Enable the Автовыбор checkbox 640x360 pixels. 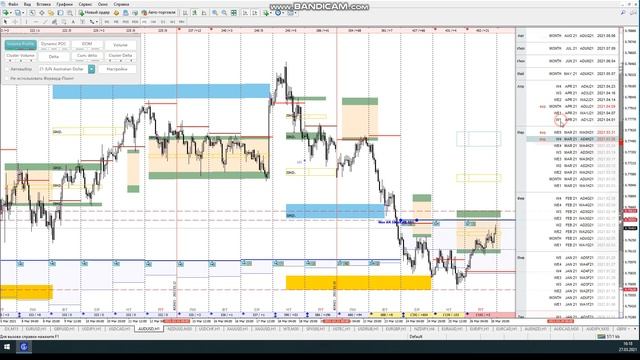coord(7,69)
